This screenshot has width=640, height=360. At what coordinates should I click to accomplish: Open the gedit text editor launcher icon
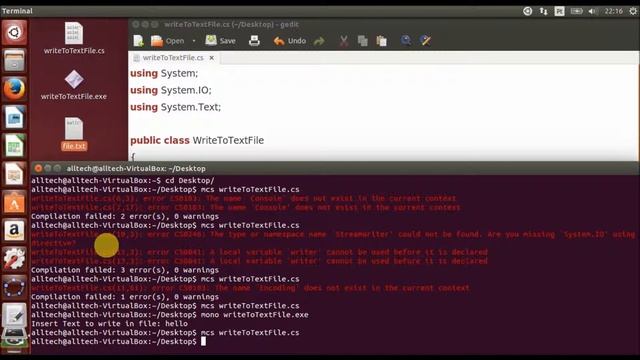[14, 315]
